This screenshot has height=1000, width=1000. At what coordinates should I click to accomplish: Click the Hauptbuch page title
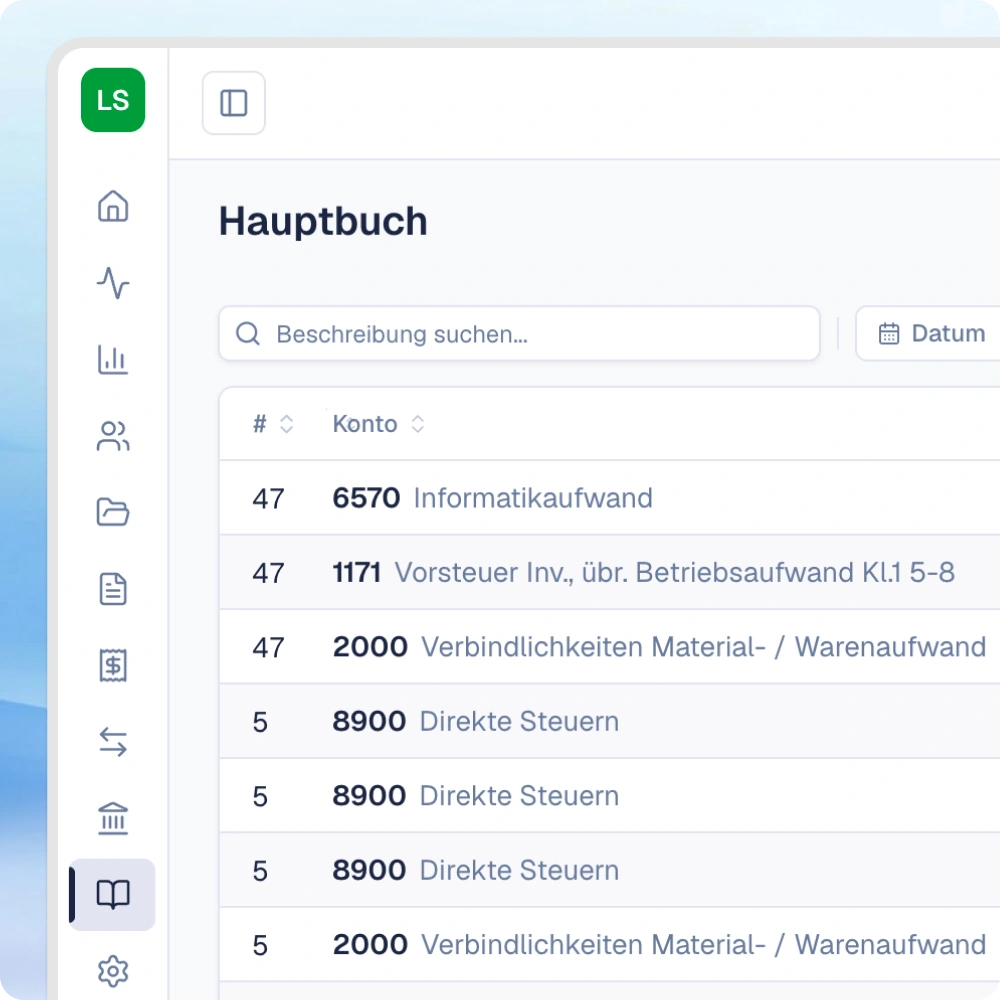coord(323,221)
